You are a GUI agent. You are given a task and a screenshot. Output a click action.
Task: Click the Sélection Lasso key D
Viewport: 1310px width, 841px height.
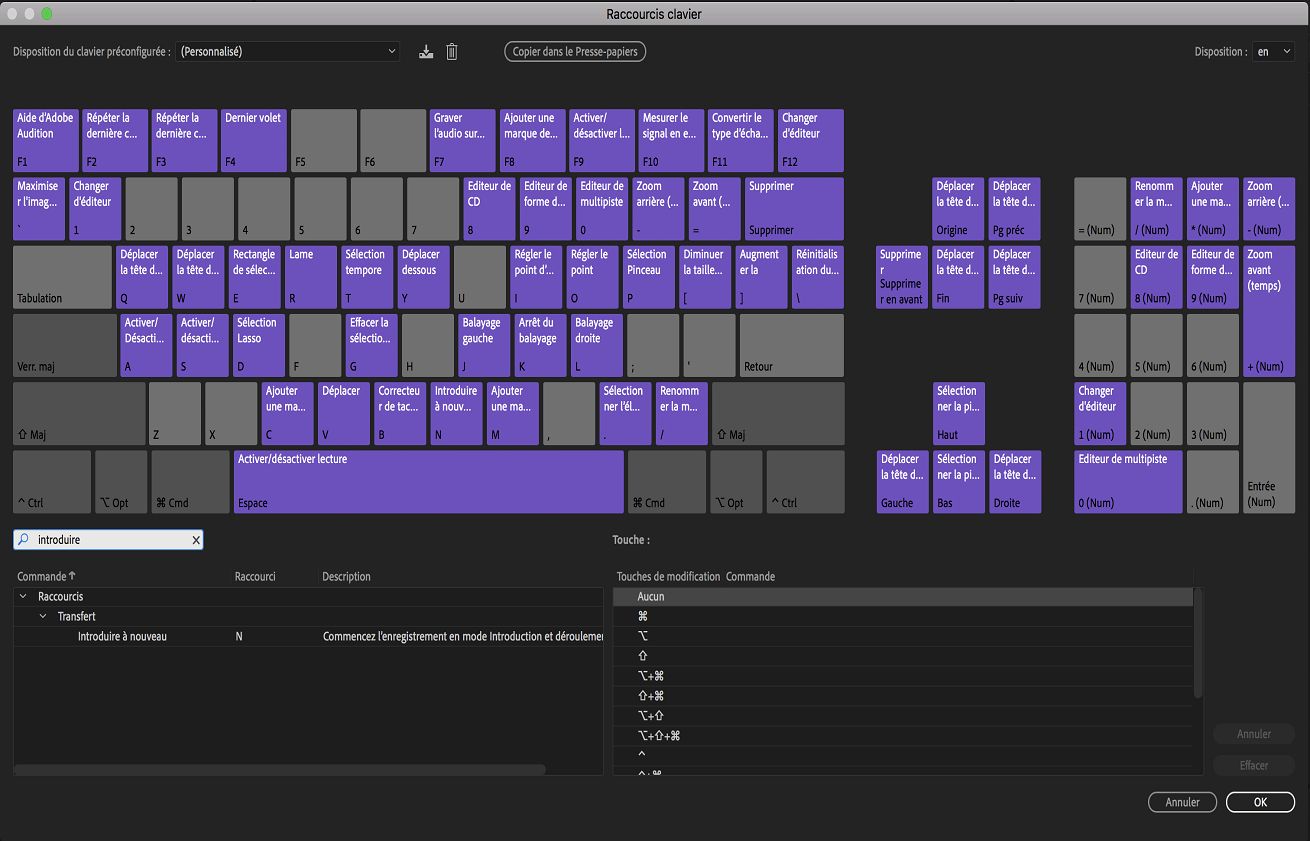pyautogui.click(x=258, y=345)
